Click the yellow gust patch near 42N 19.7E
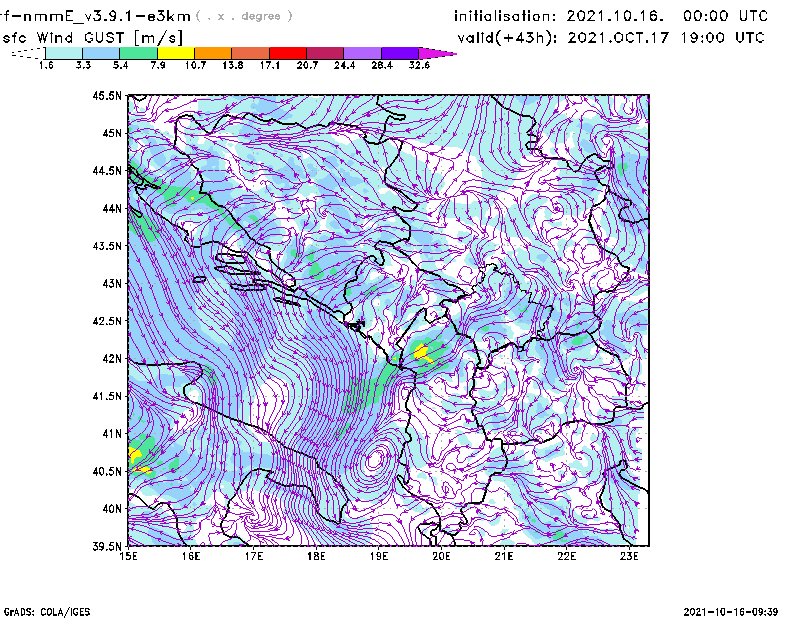Viewport: 800px width, 618px height. (x=421, y=350)
